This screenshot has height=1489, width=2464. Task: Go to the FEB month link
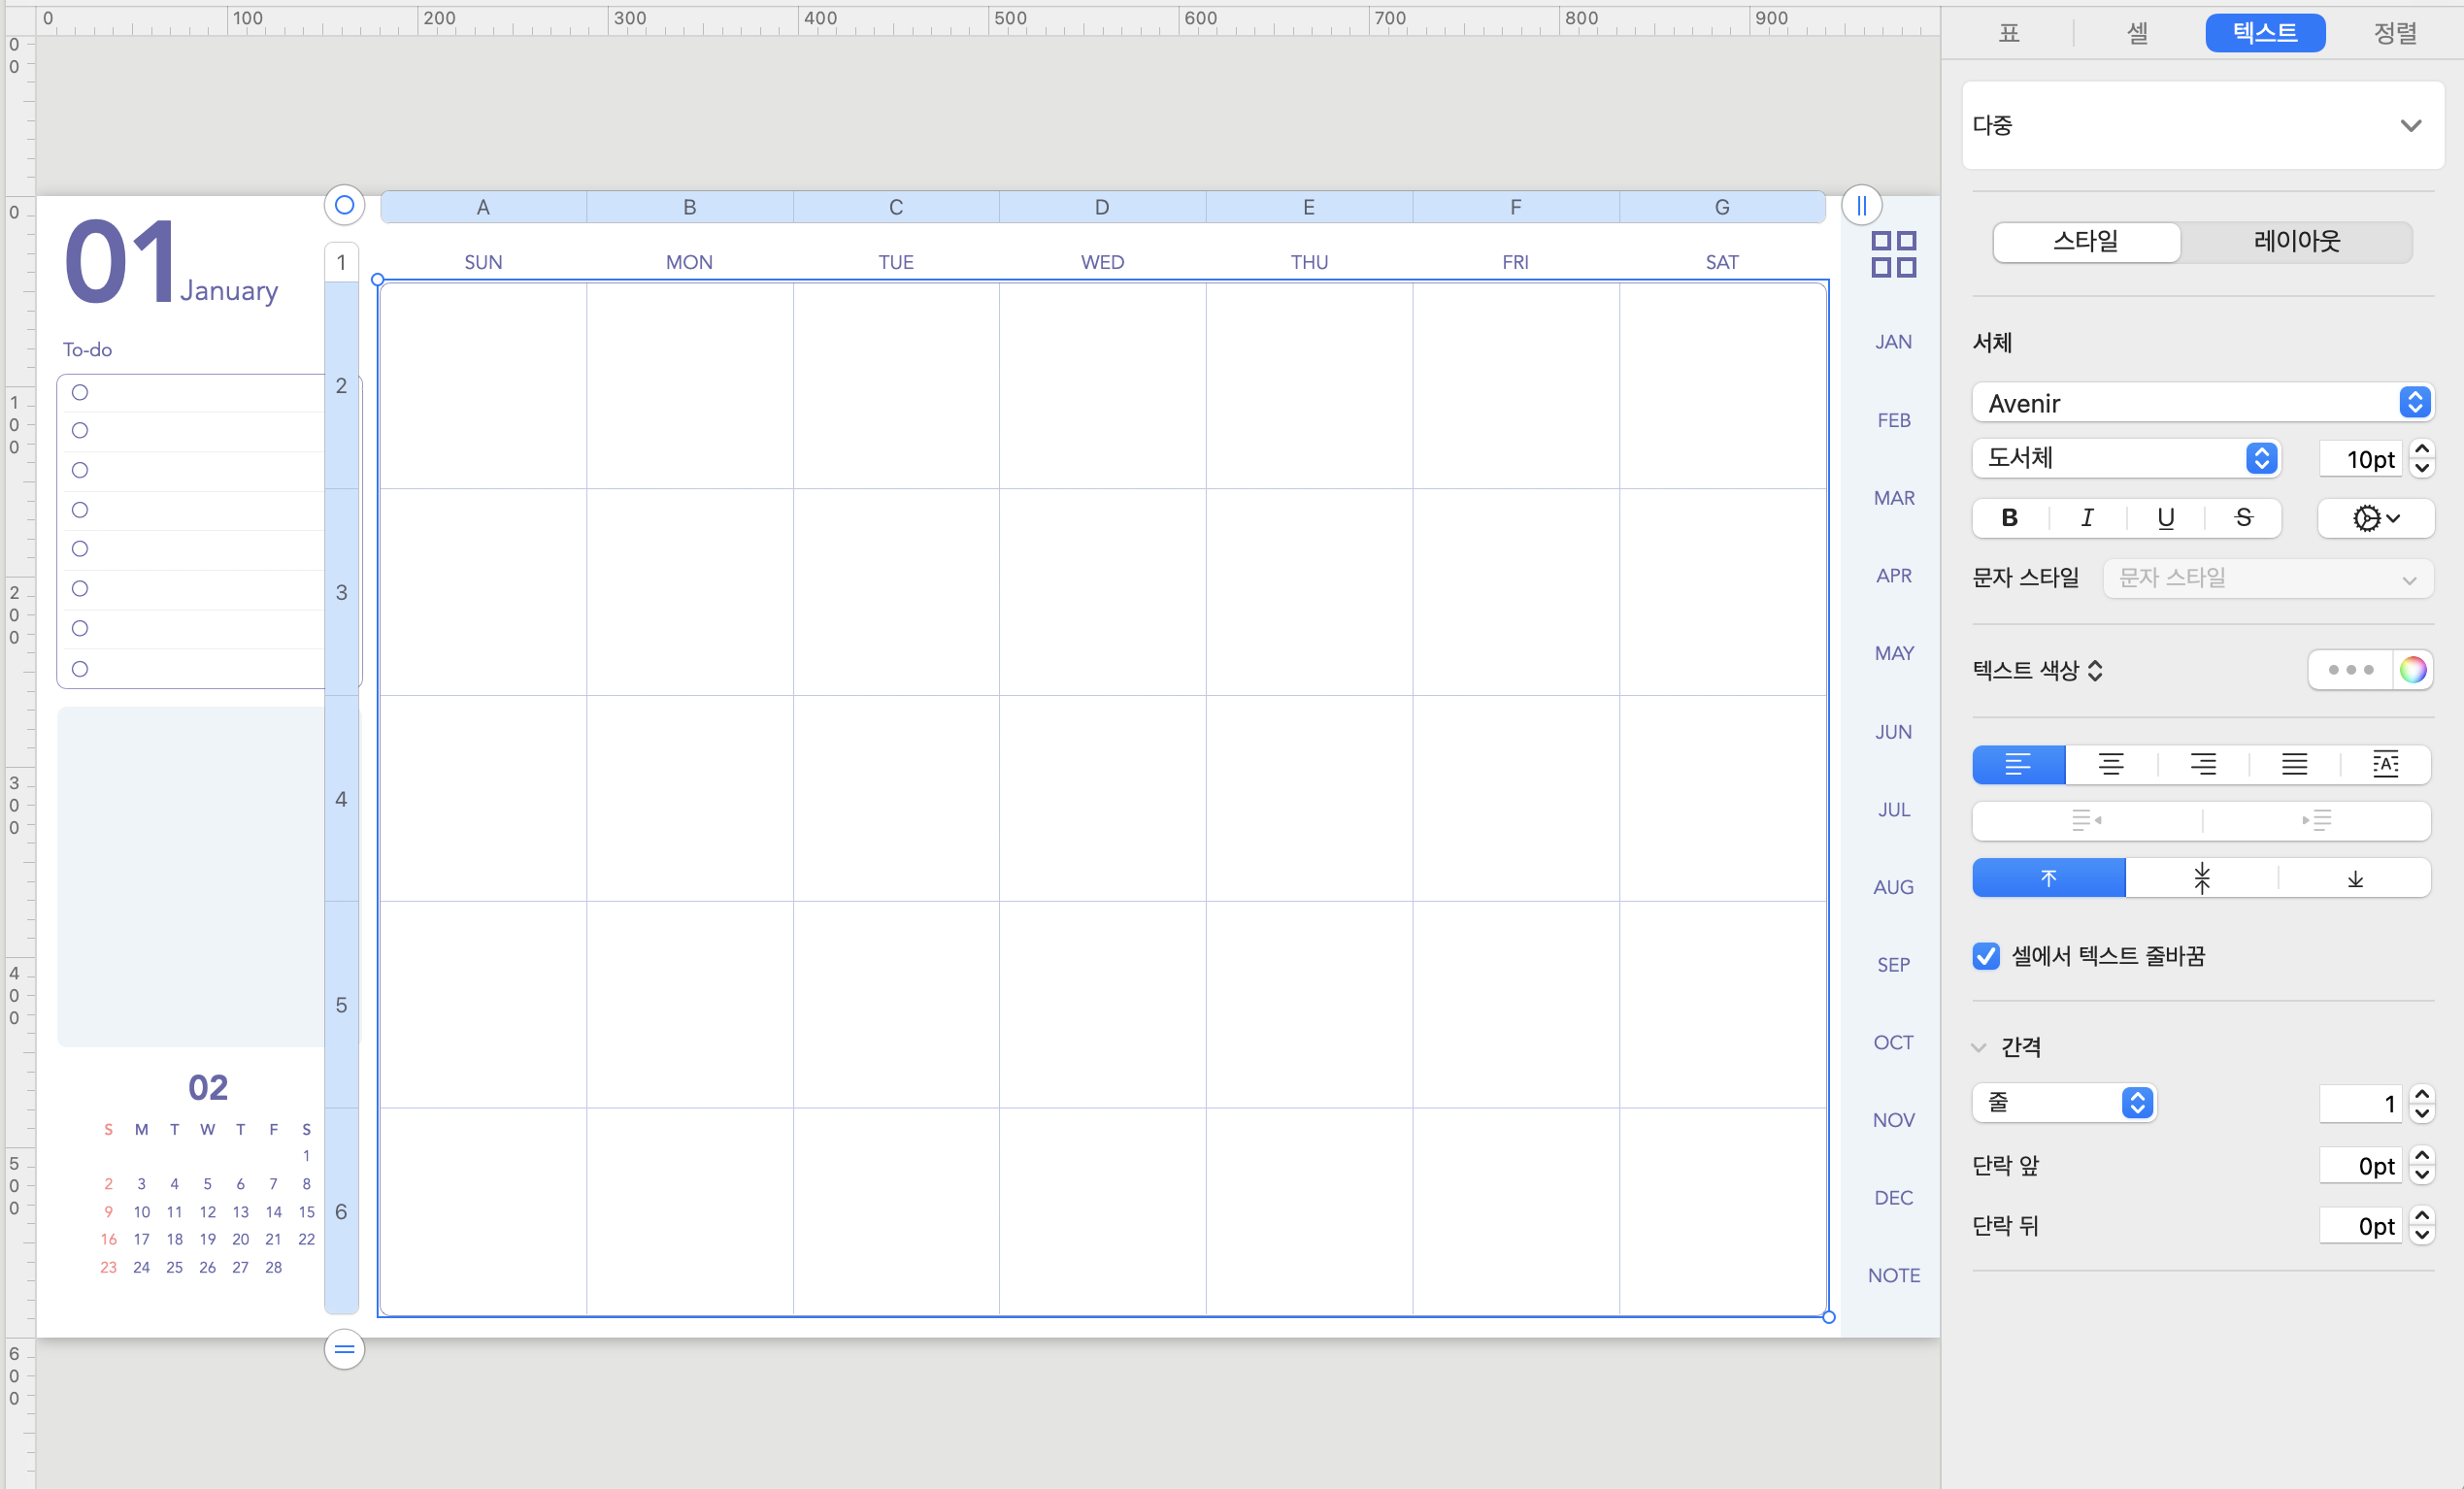pos(1893,420)
